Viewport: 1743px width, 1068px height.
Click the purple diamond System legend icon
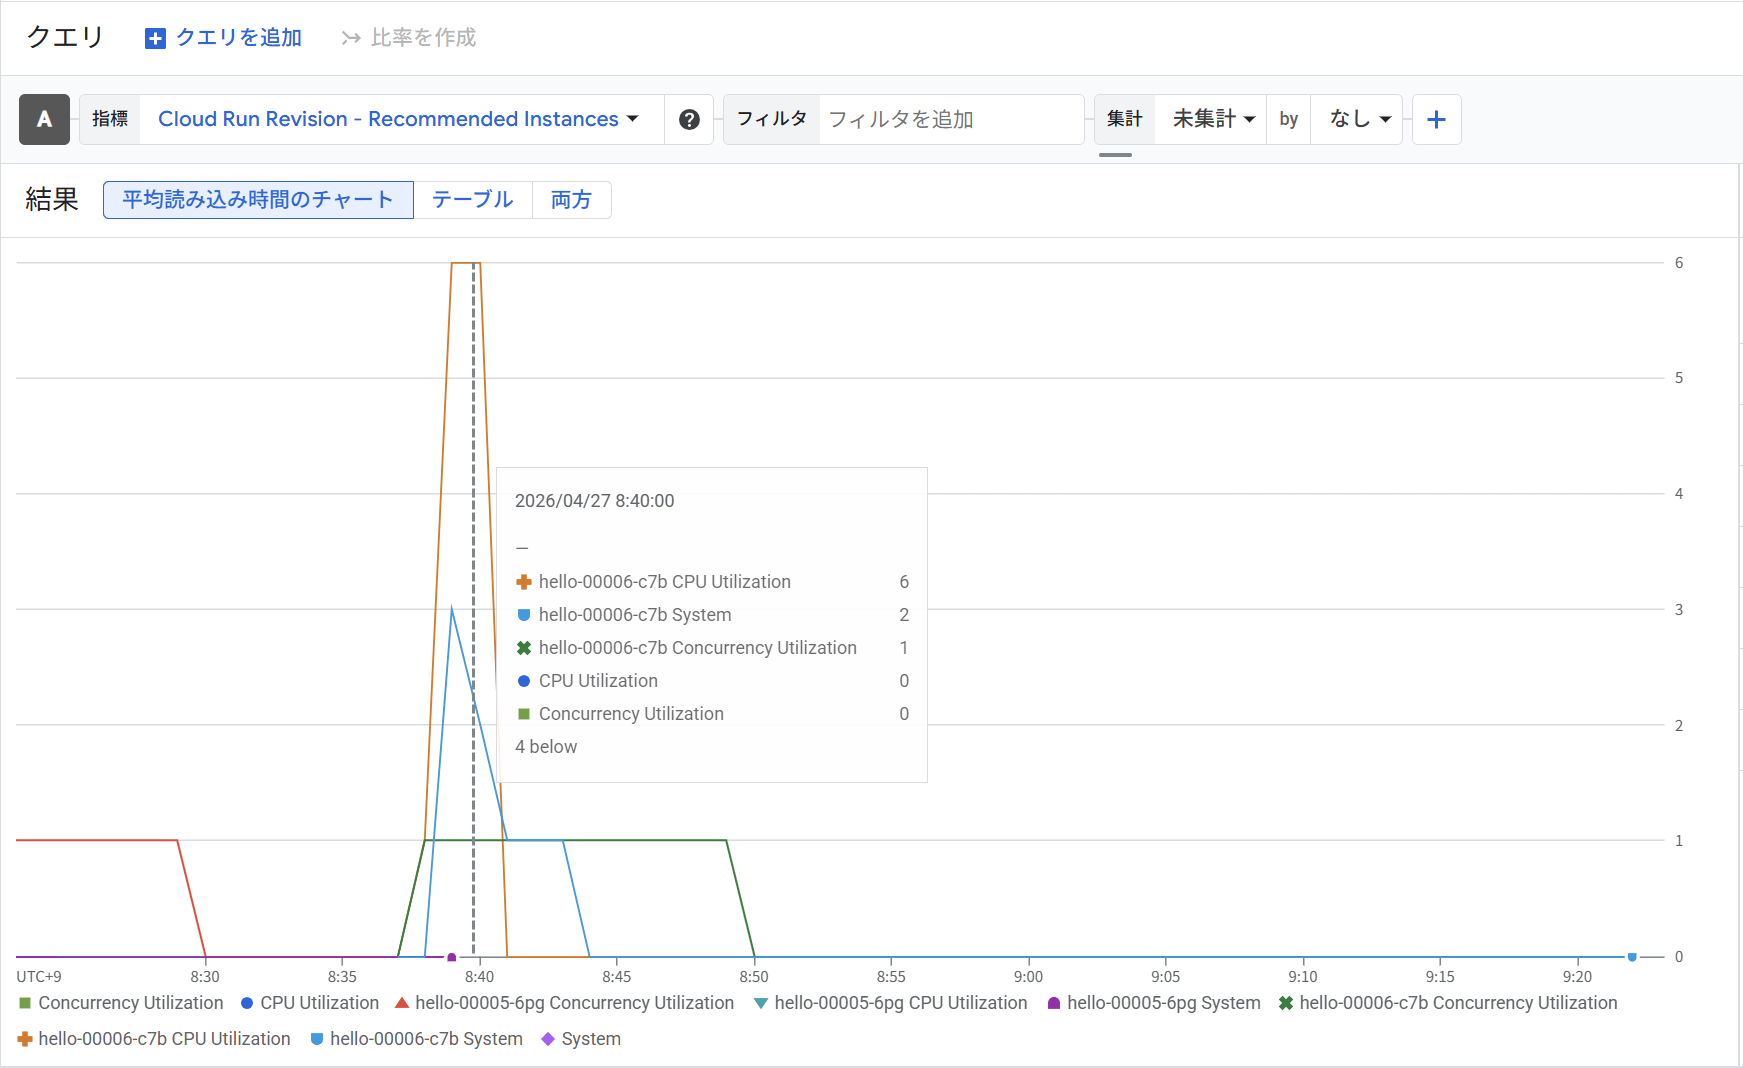click(547, 1039)
